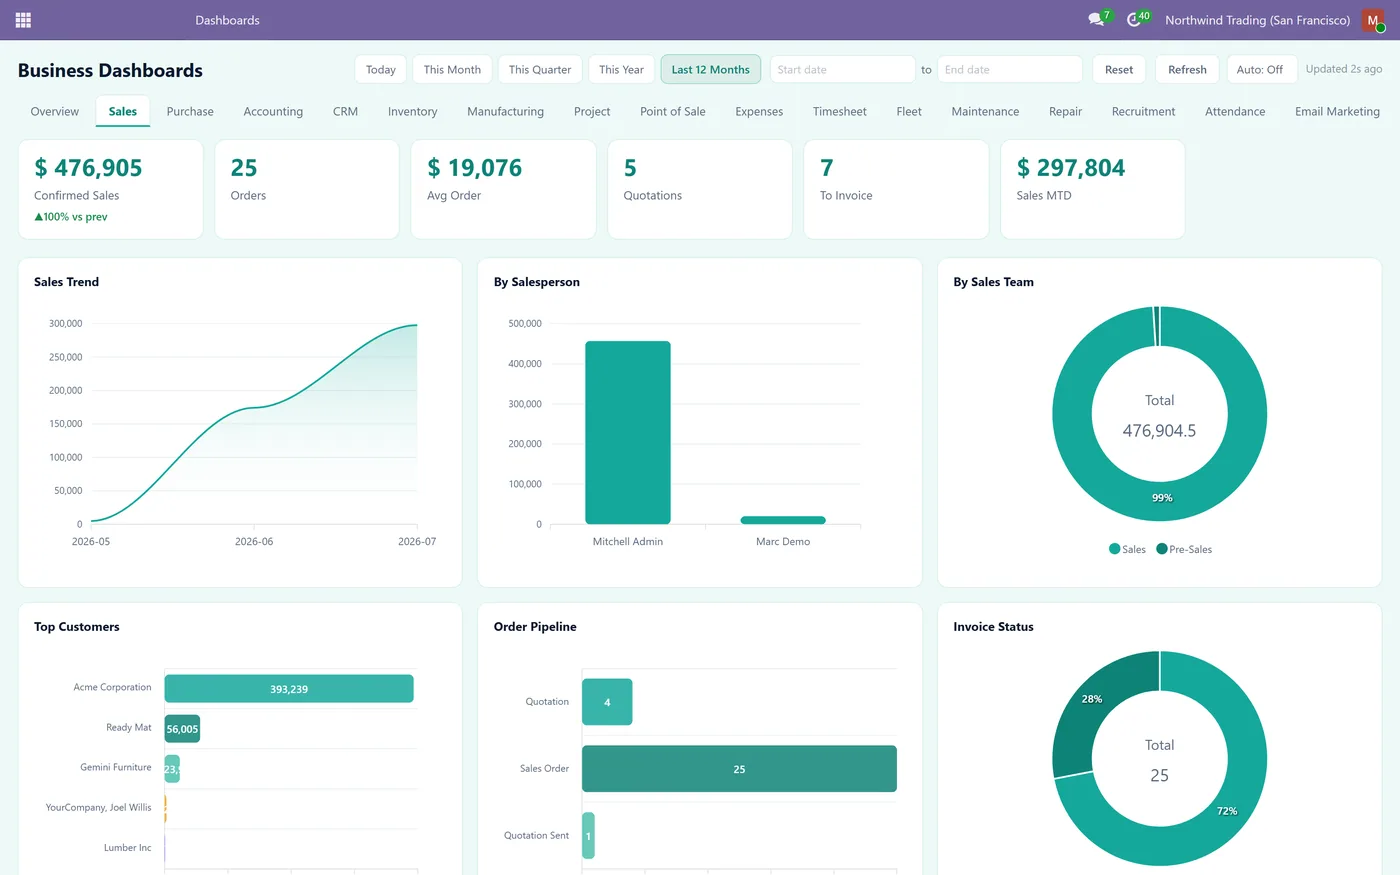This screenshot has width=1400, height=875.
Task: Switch to the Overview tab
Action: [x=55, y=111]
